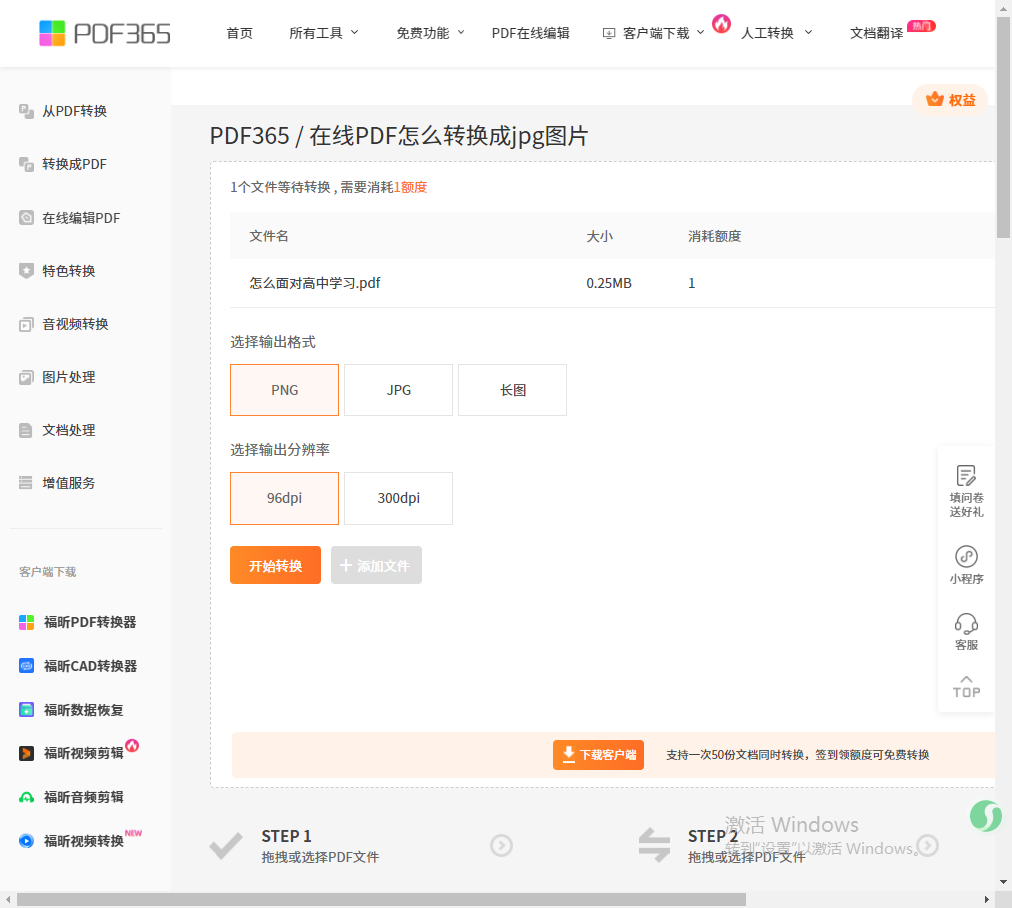This screenshot has height=908, width=1012.
Task: Click the 开始转换 button
Action: click(276, 565)
